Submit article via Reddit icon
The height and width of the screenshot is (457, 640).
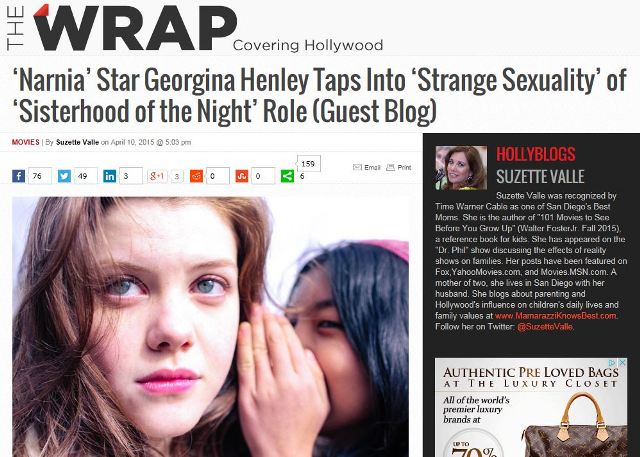196,176
